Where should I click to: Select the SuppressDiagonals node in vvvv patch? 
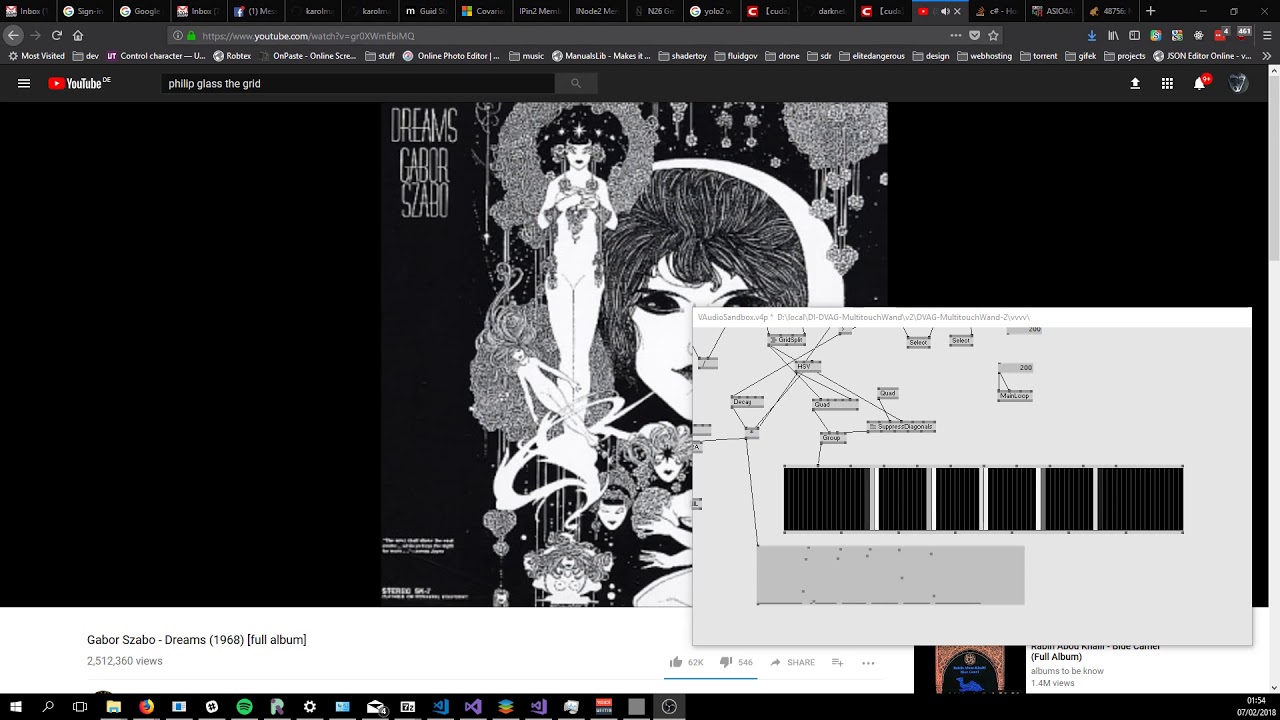[x=901, y=427]
